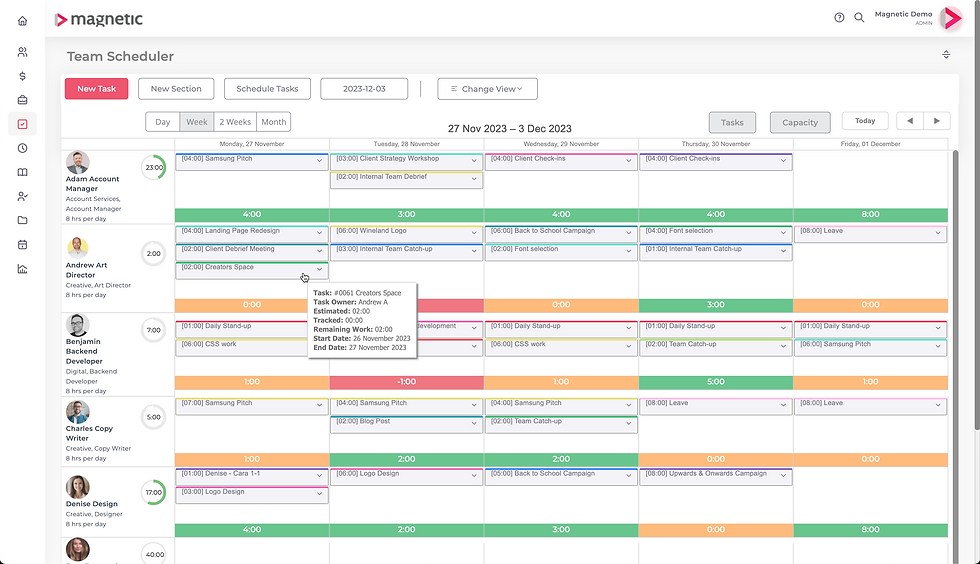This screenshot has height=564, width=980.
Task: Expand Andrew's Friday Leave task chevron
Action: [938, 233]
